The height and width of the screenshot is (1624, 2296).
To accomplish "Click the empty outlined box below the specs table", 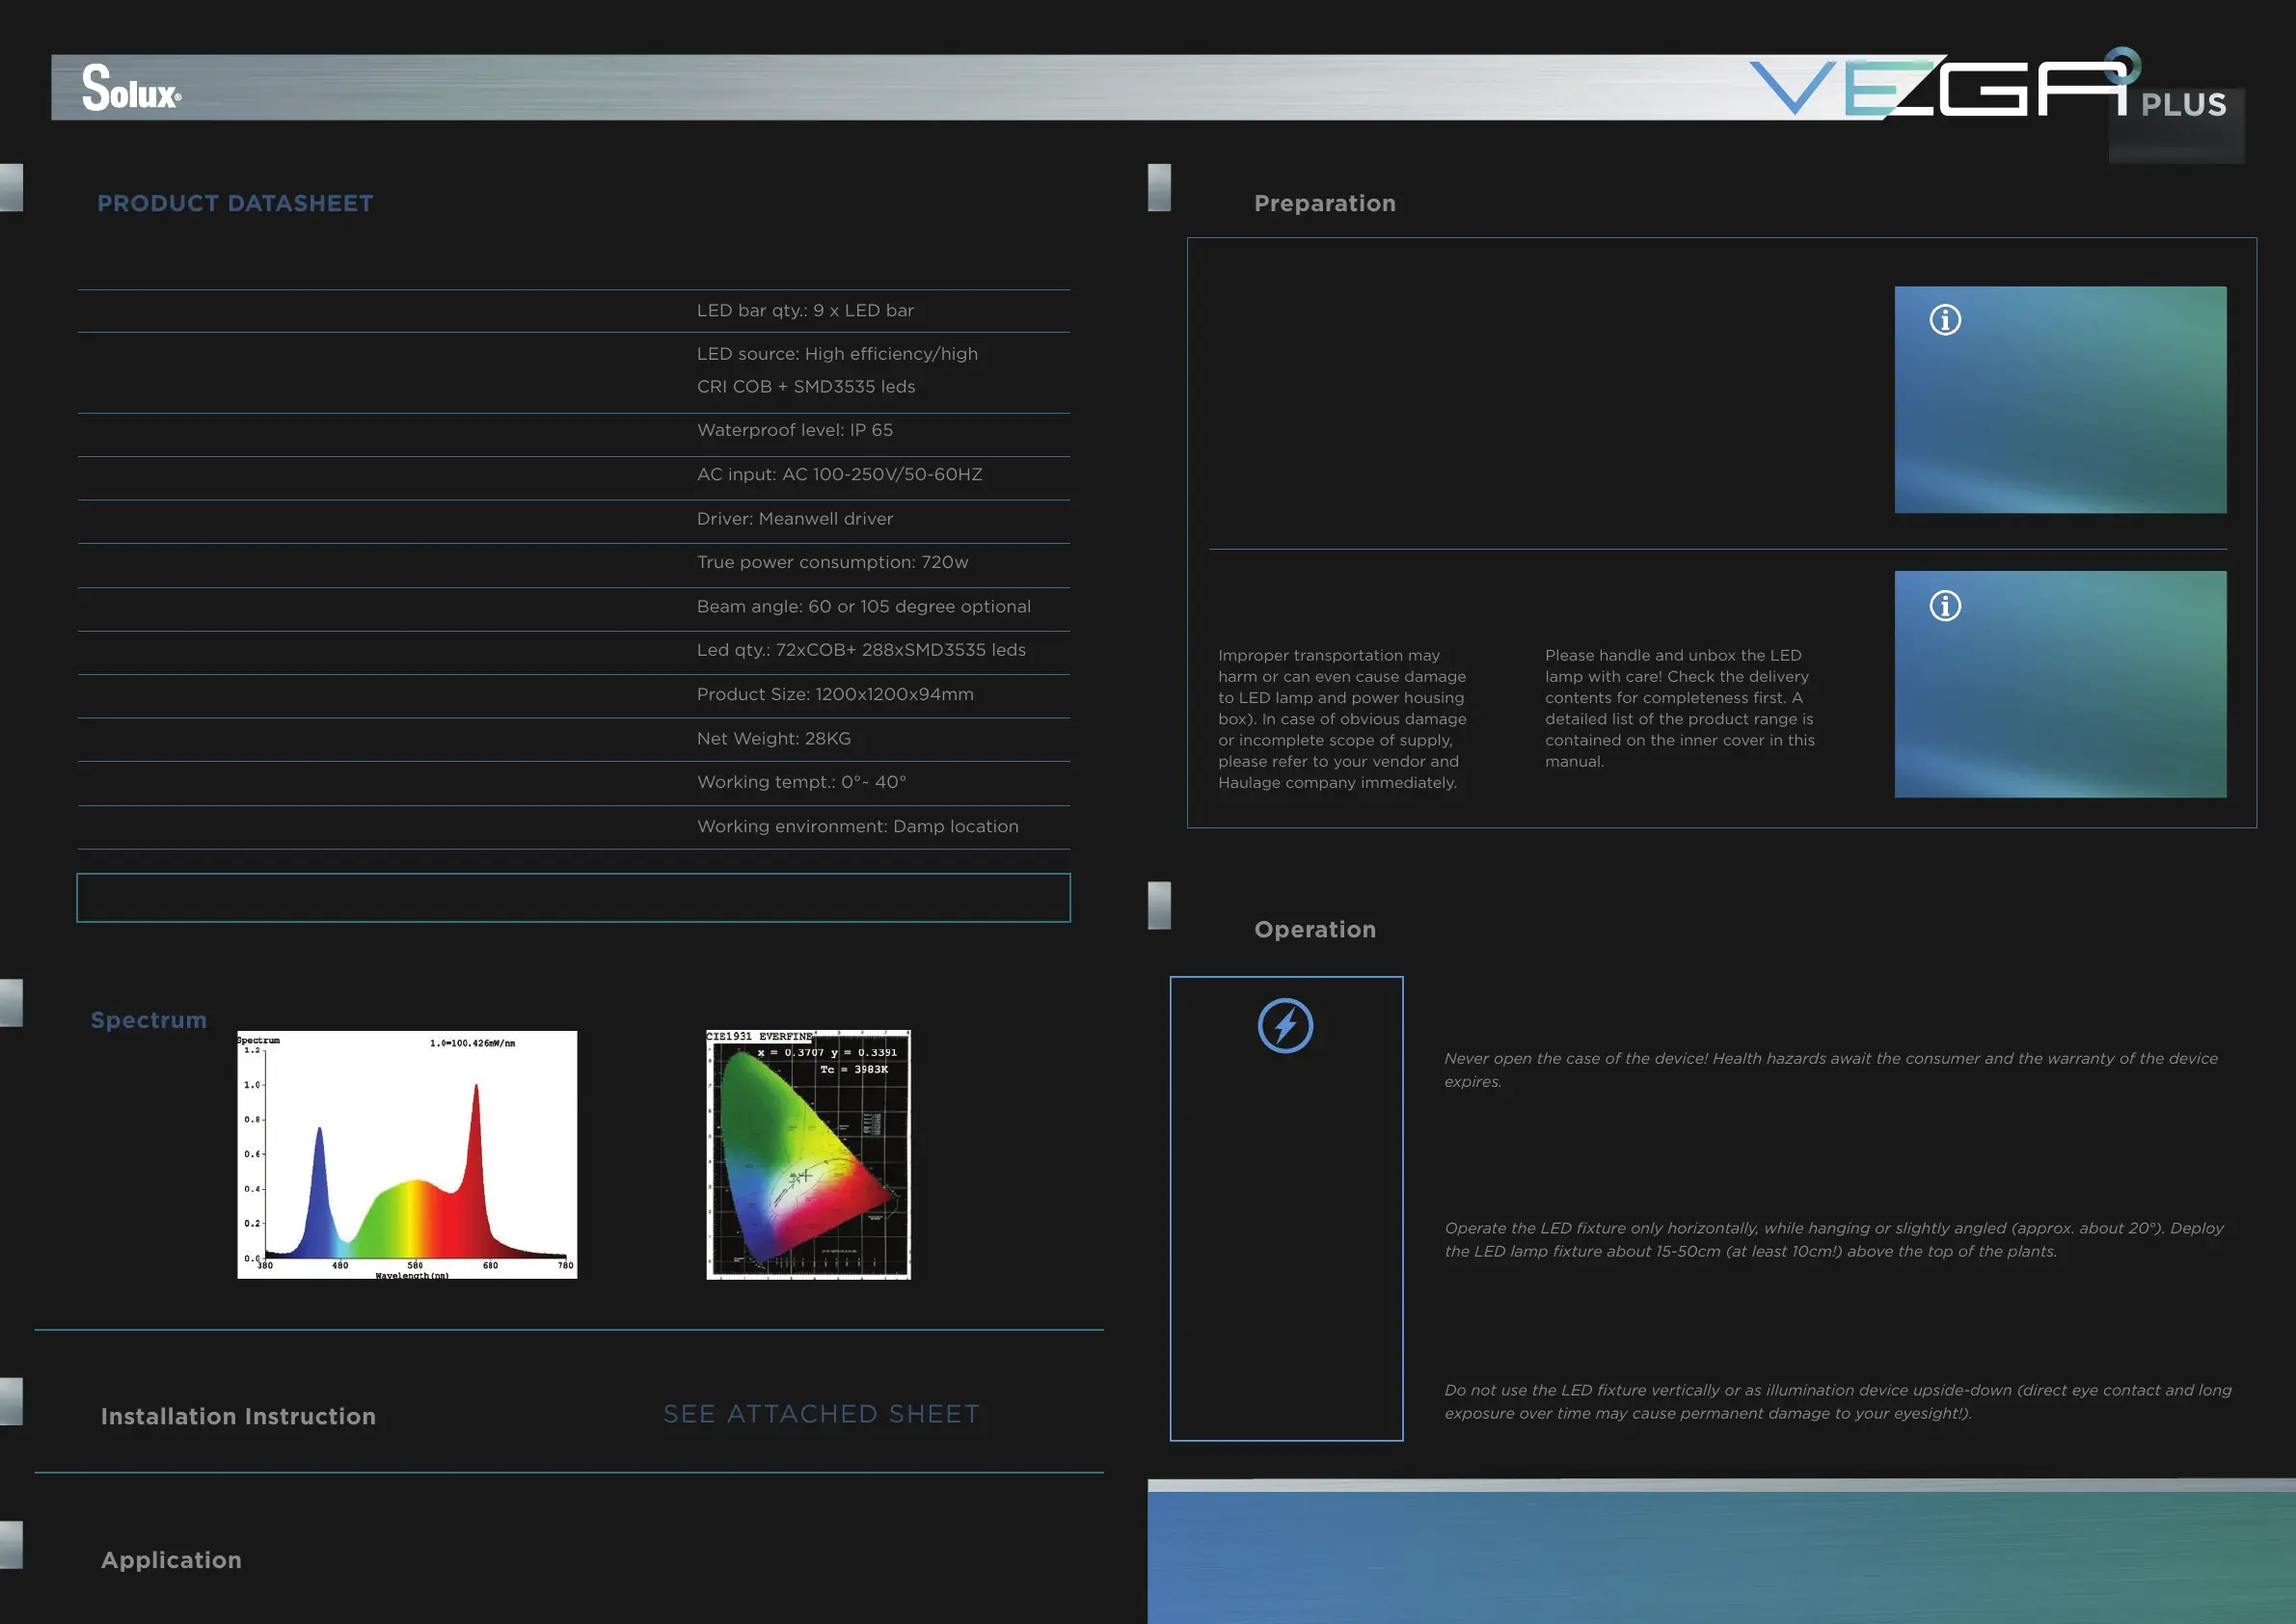I will point(573,898).
